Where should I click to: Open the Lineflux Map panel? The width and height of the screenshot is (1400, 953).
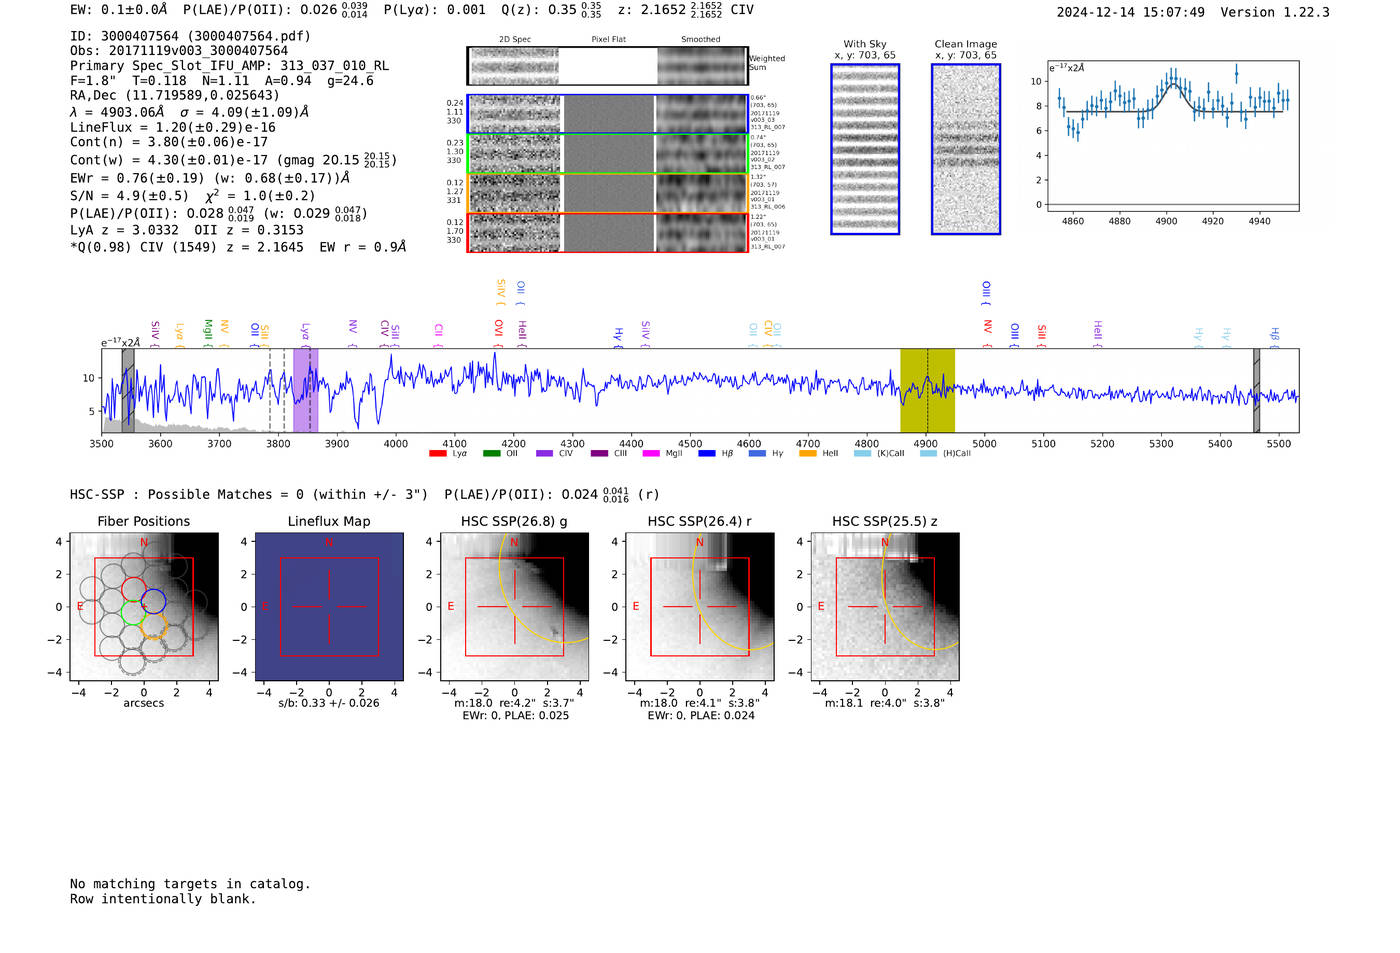329,607
